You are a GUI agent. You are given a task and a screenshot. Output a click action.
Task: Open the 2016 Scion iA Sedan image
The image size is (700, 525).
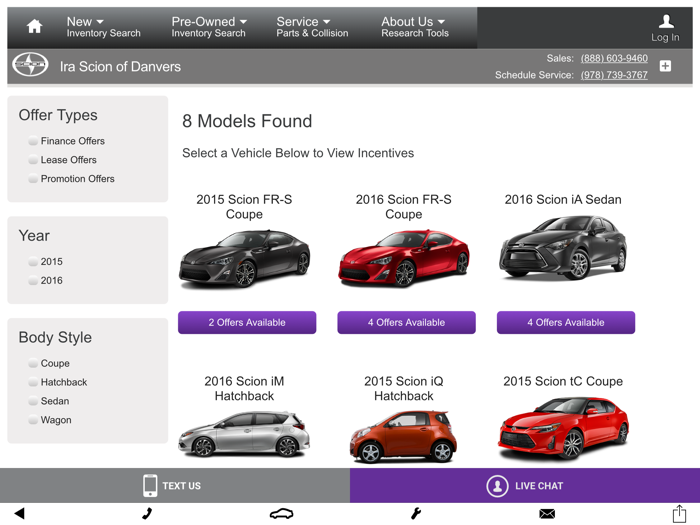(563, 248)
